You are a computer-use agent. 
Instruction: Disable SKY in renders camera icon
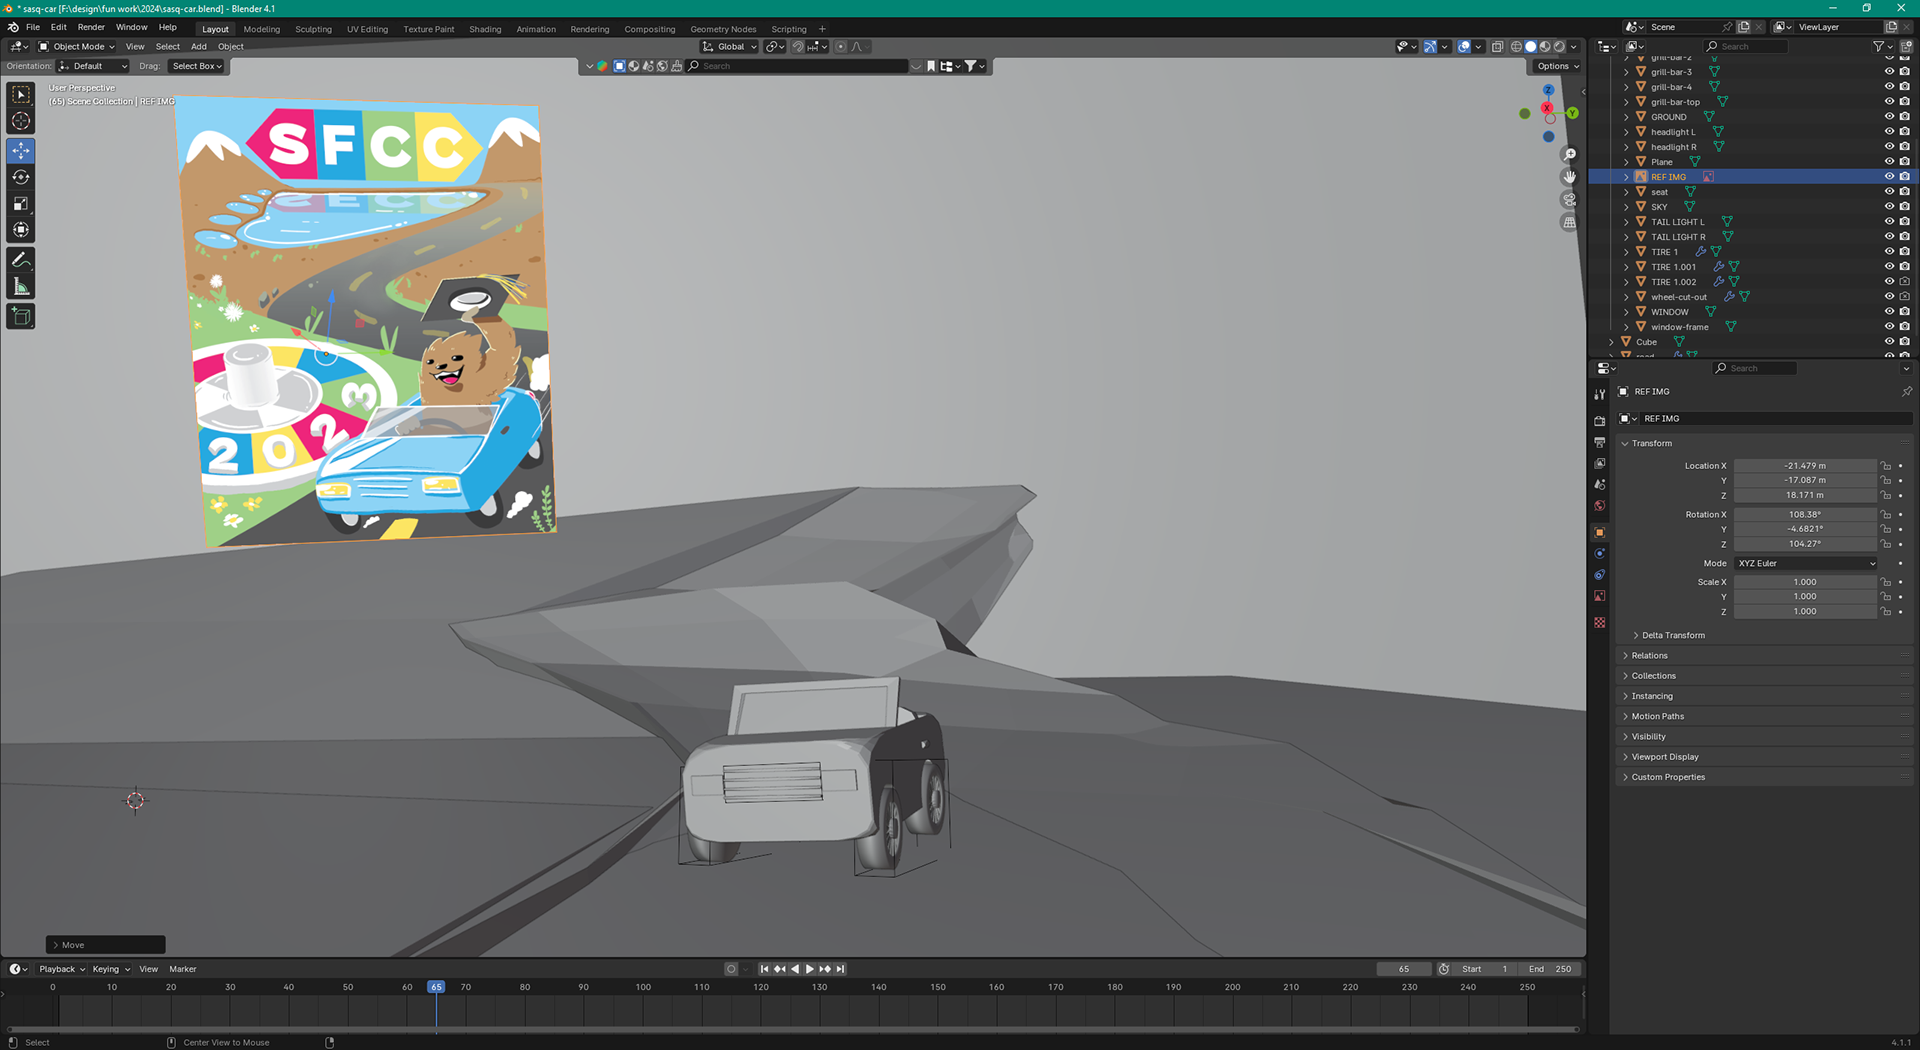1904,207
